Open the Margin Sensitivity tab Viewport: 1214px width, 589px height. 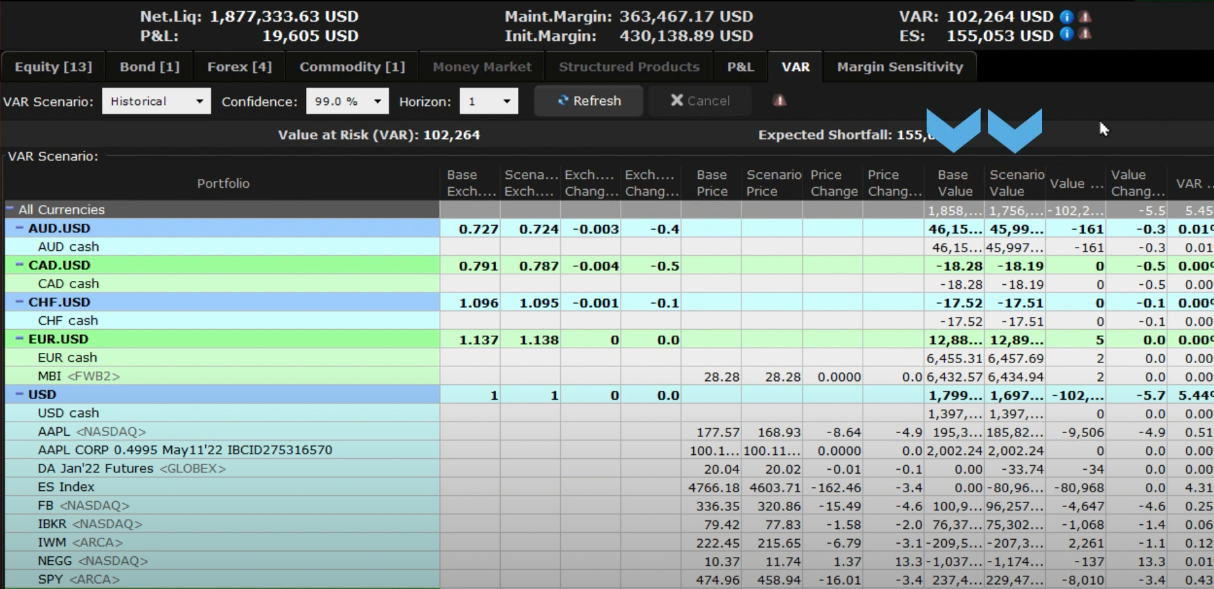pos(899,67)
